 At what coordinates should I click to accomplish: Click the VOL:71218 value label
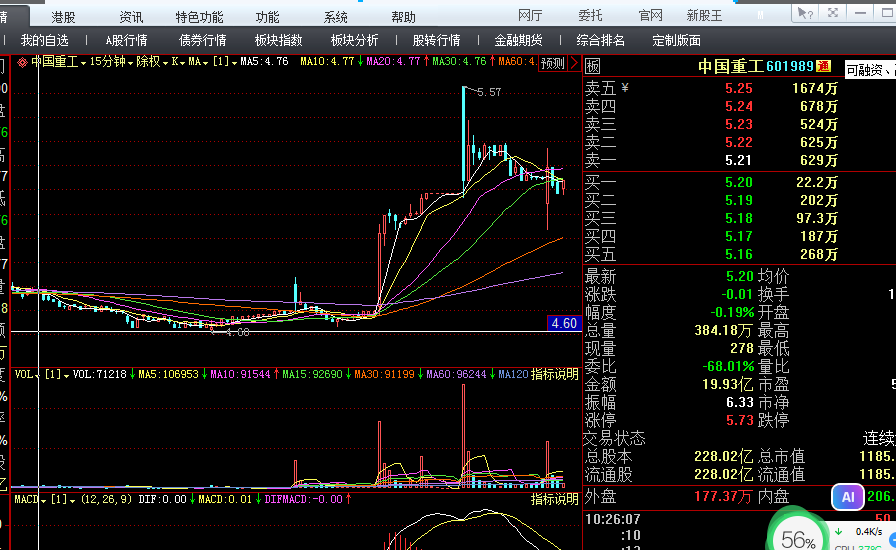99,374
